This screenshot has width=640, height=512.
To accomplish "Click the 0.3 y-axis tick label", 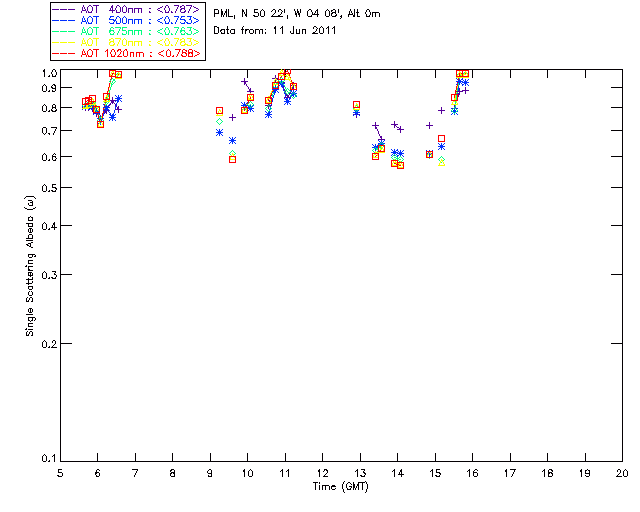I will pyautogui.click(x=48, y=275).
